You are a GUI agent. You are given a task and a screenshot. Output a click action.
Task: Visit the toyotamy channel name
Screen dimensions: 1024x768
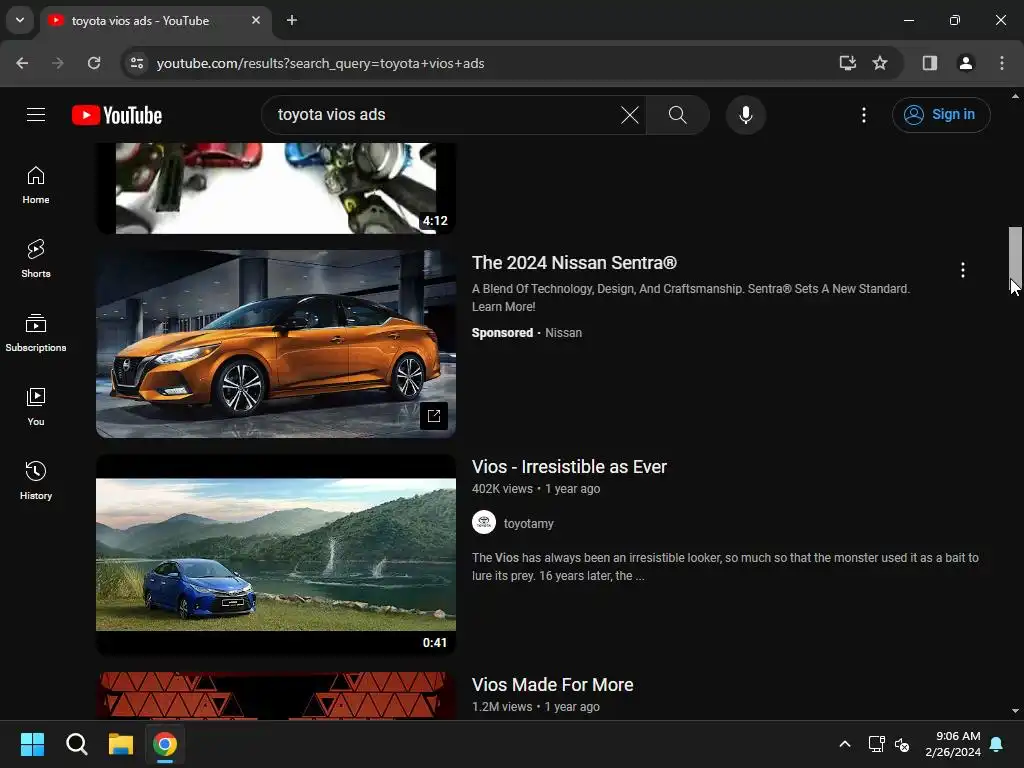pos(528,524)
